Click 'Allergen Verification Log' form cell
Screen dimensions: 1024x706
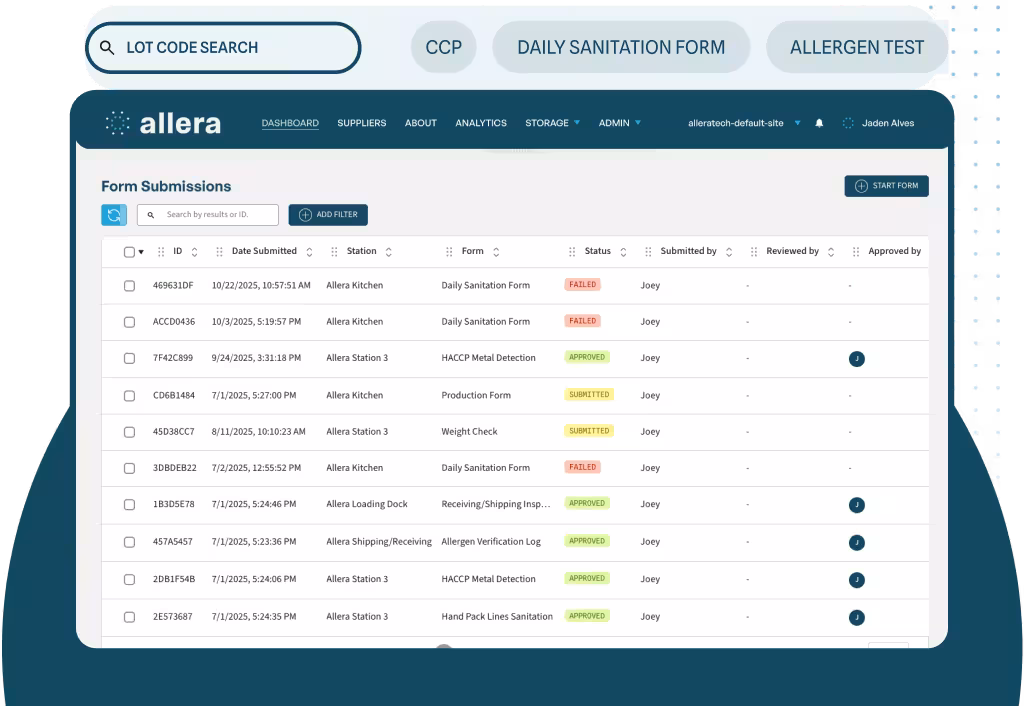(x=490, y=541)
